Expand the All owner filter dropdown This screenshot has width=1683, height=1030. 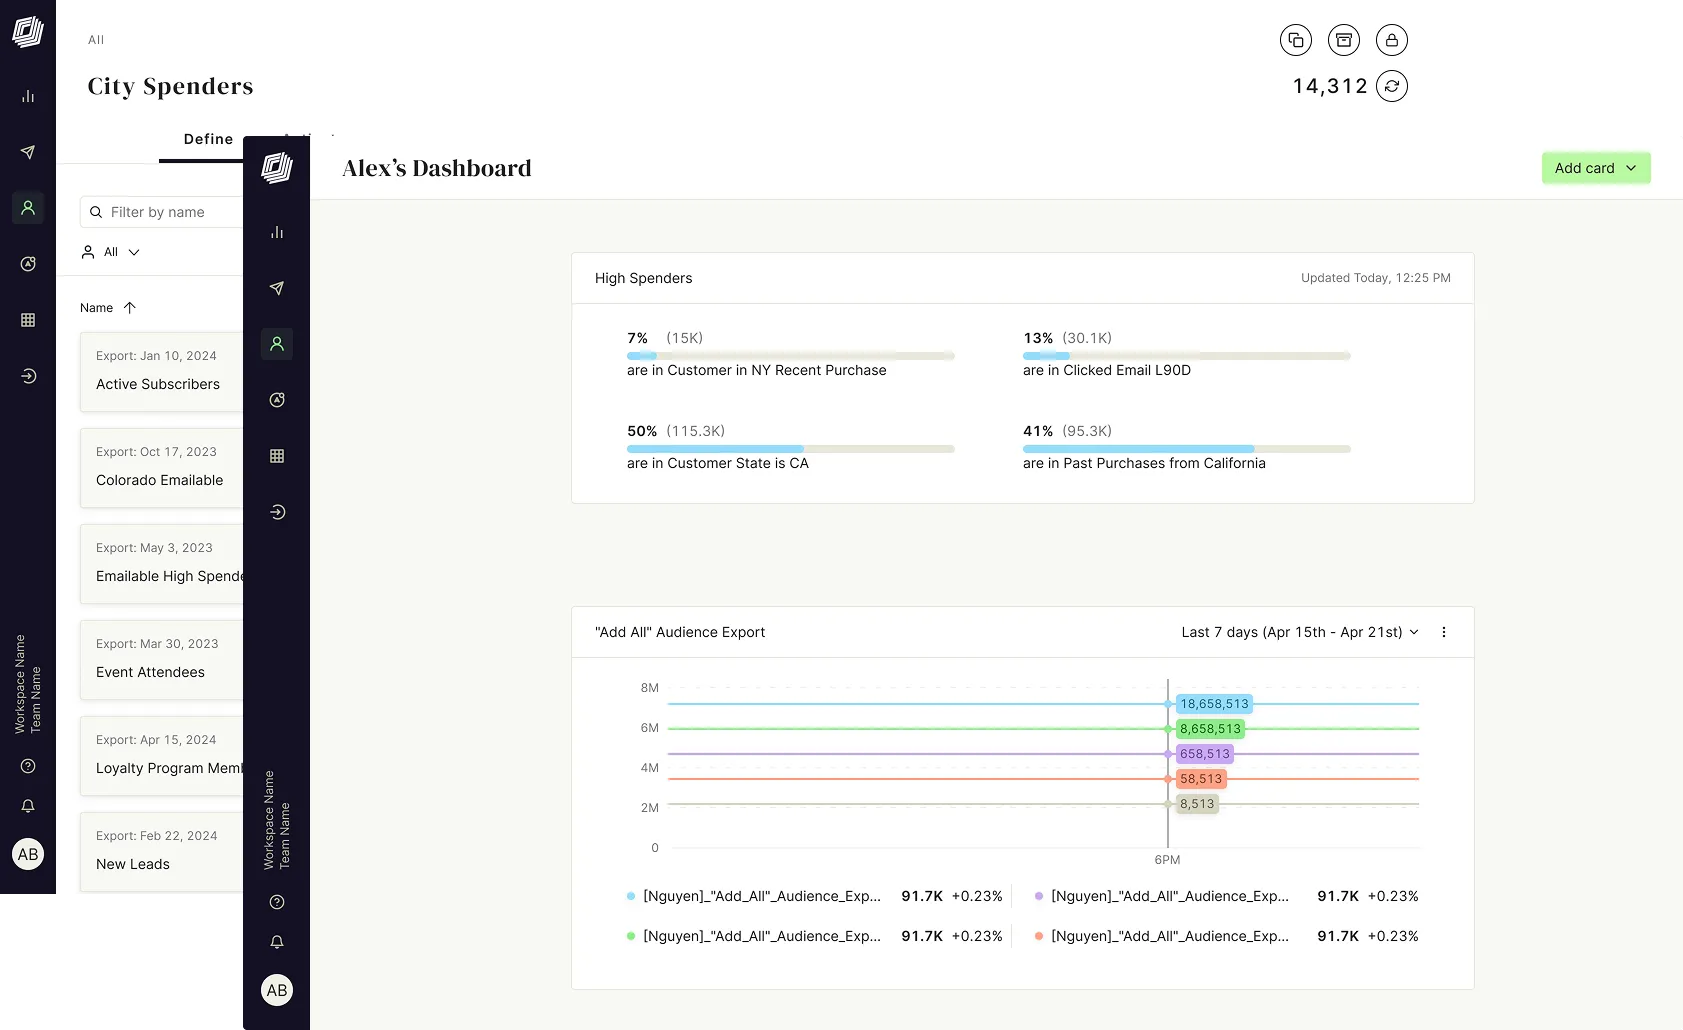pyautogui.click(x=111, y=252)
